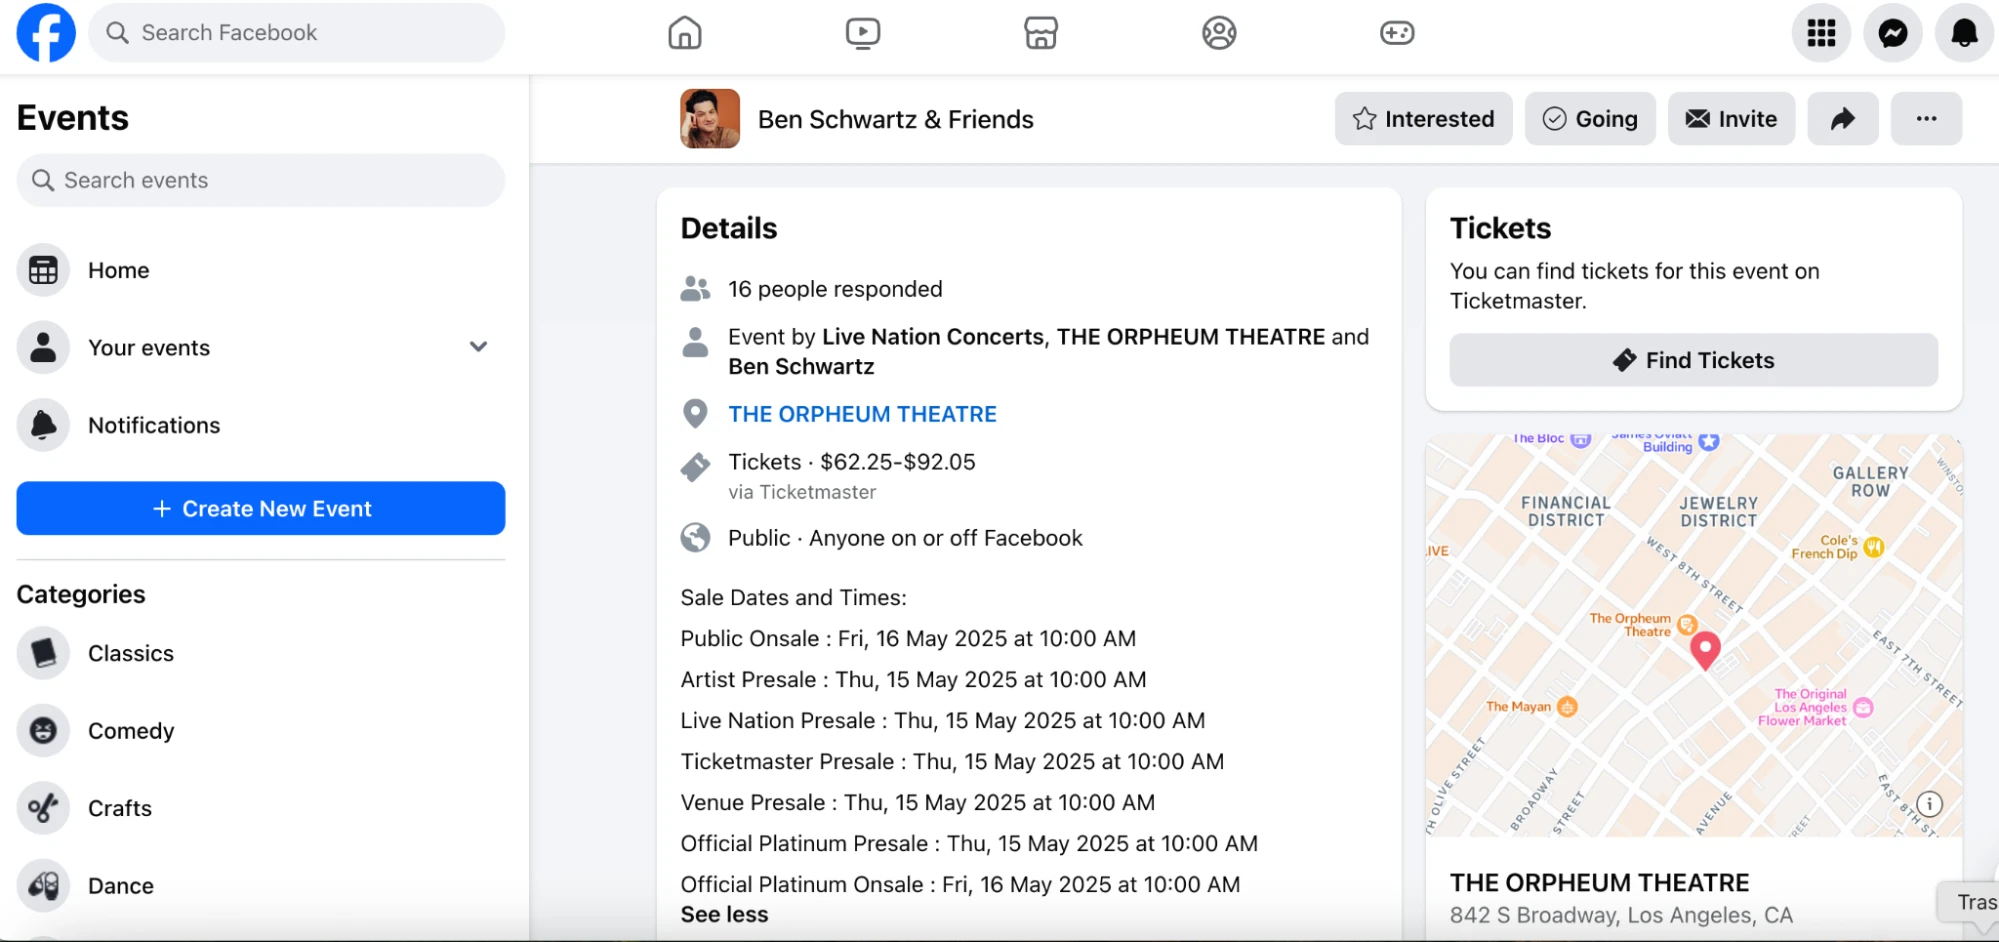The height and width of the screenshot is (942, 1999).
Task: Open the Messenger chats icon
Action: pyautogui.click(x=1893, y=33)
